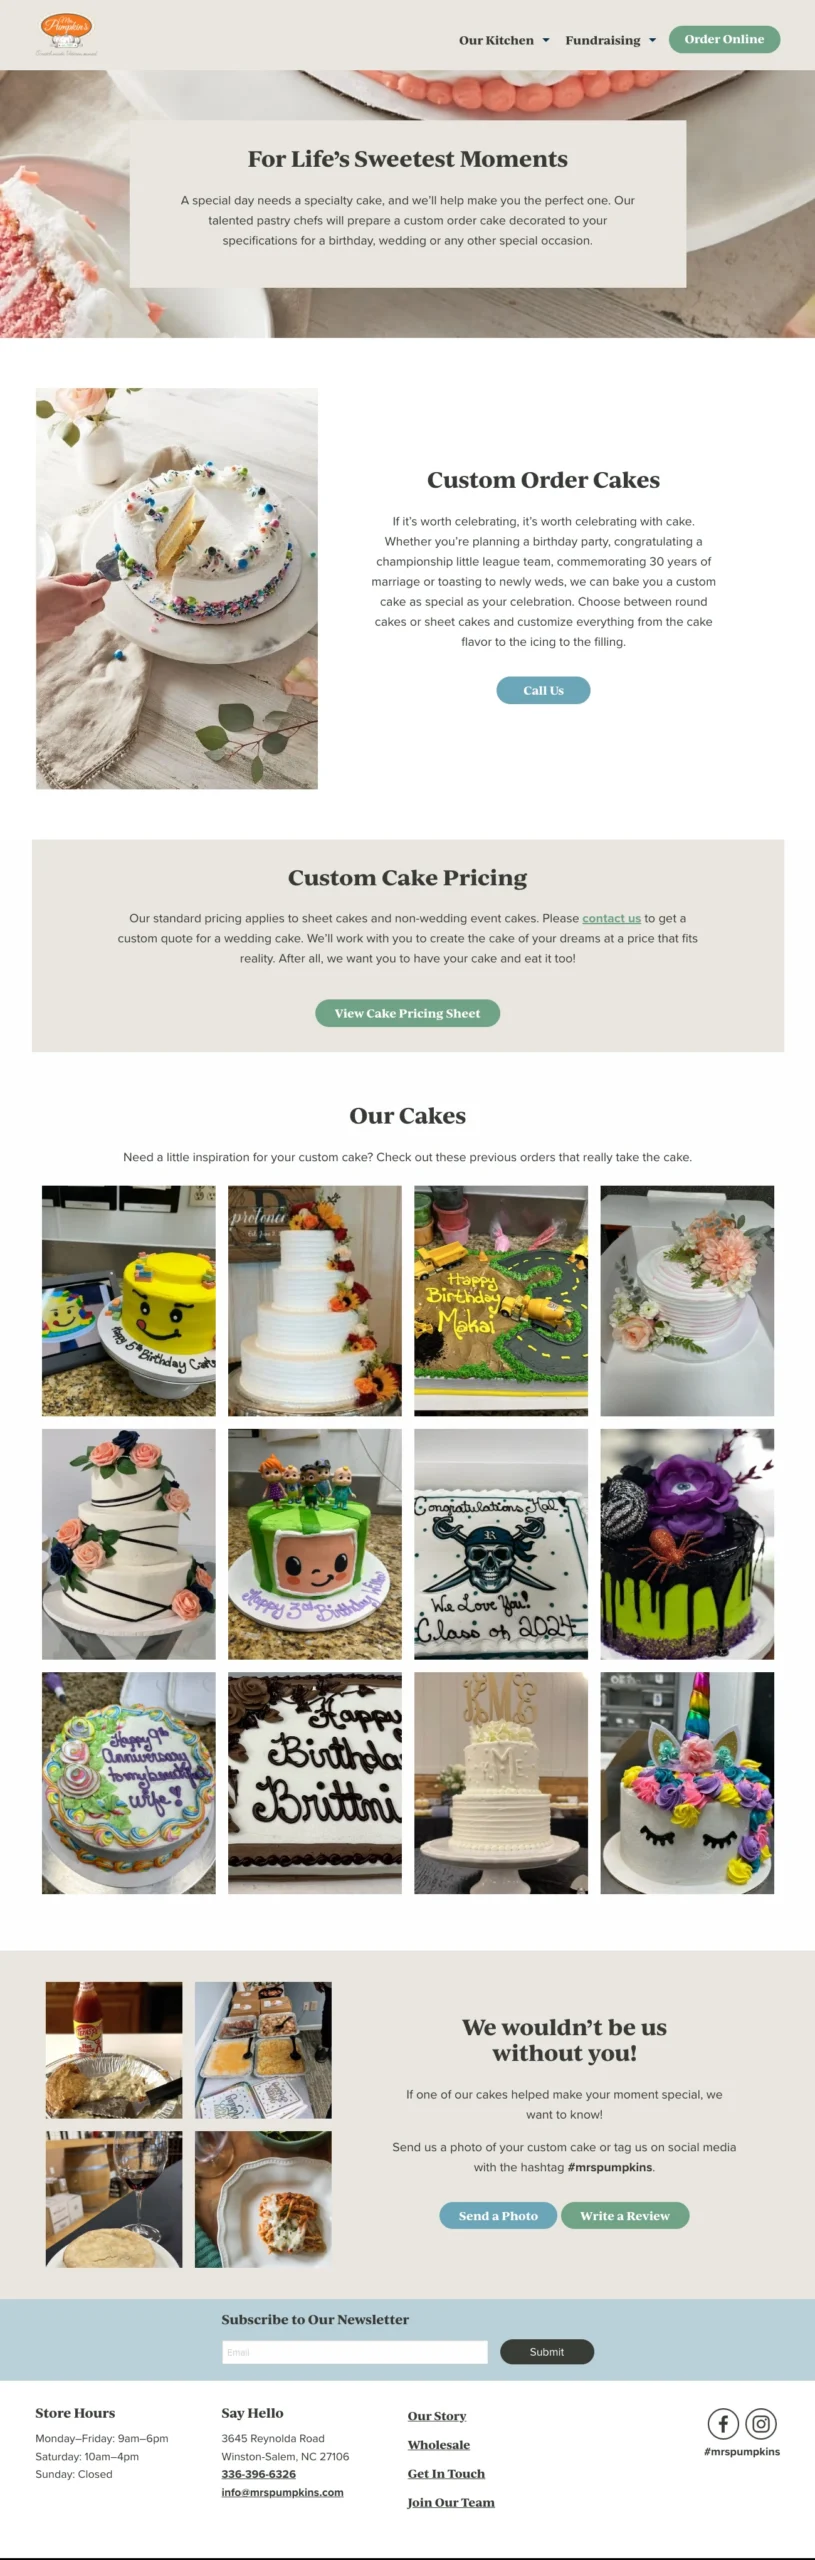Expand the Fundraising dropdown arrow
The height and width of the screenshot is (2560, 815).
click(x=653, y=40)
